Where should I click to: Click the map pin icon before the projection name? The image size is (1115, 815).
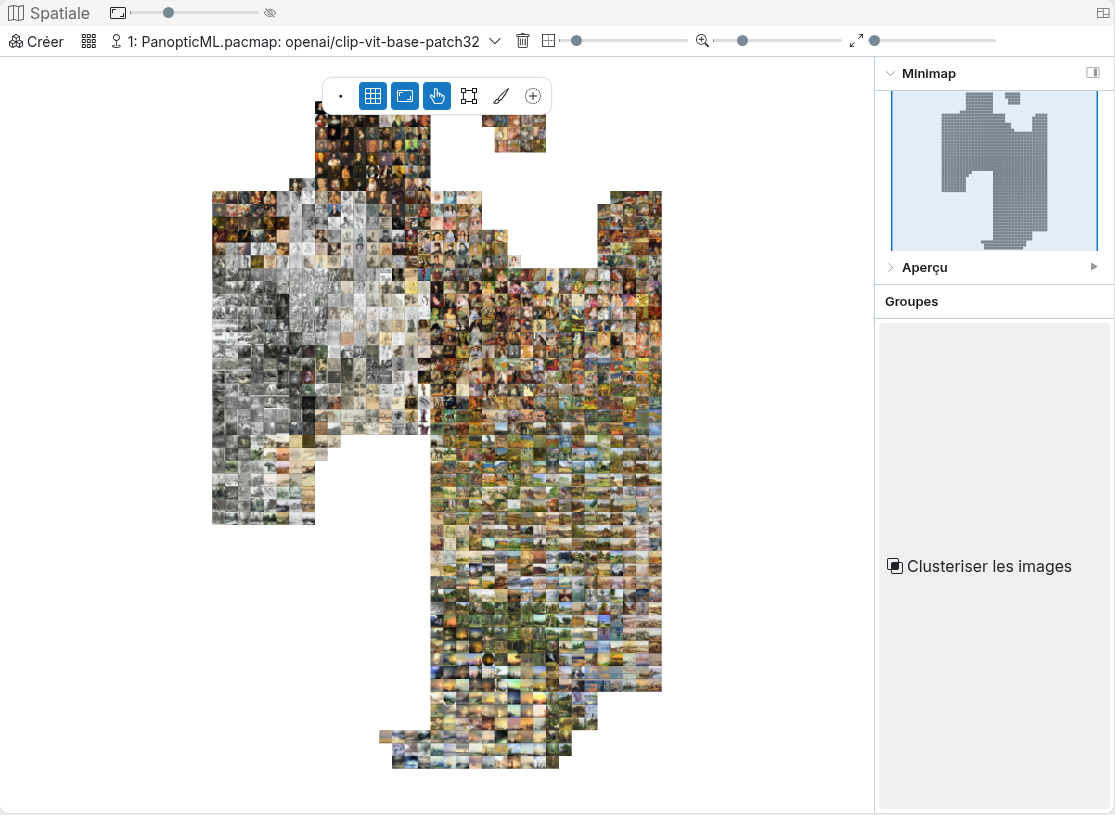(117, 41)
